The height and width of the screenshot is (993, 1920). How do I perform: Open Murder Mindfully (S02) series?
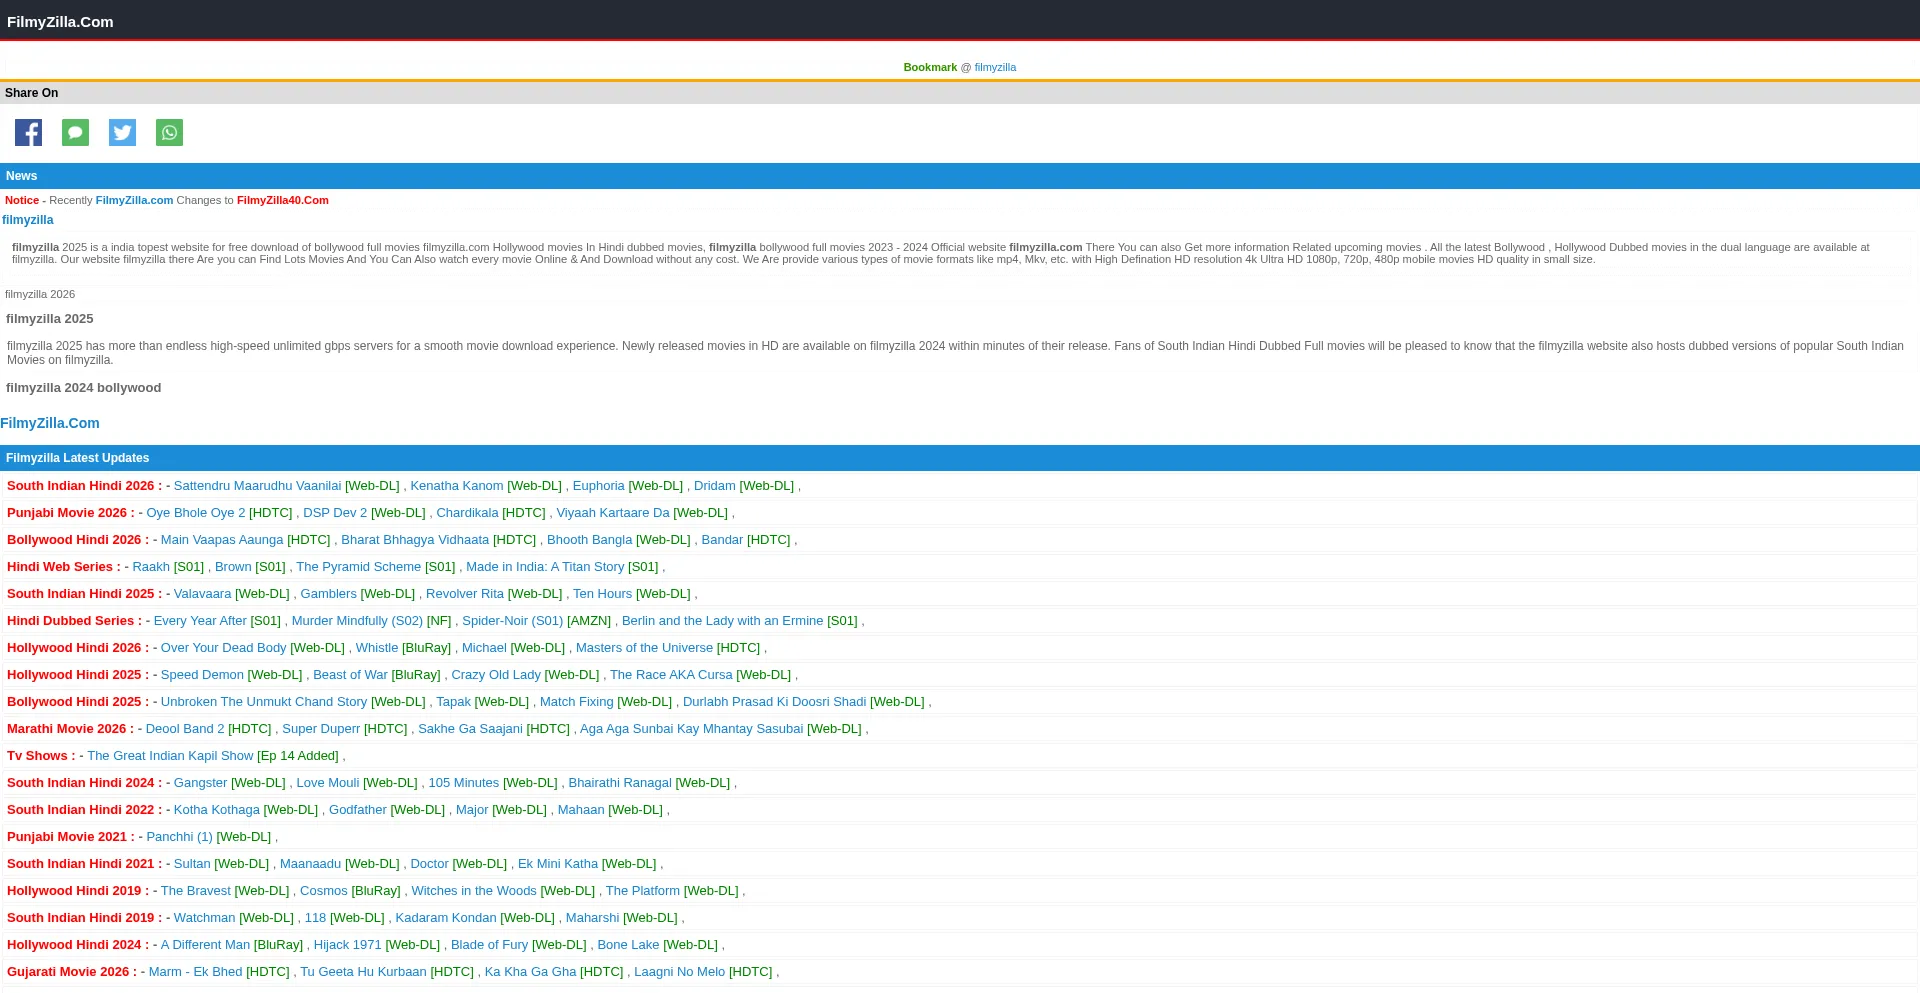pyautogui.click(x=357, y=621)
